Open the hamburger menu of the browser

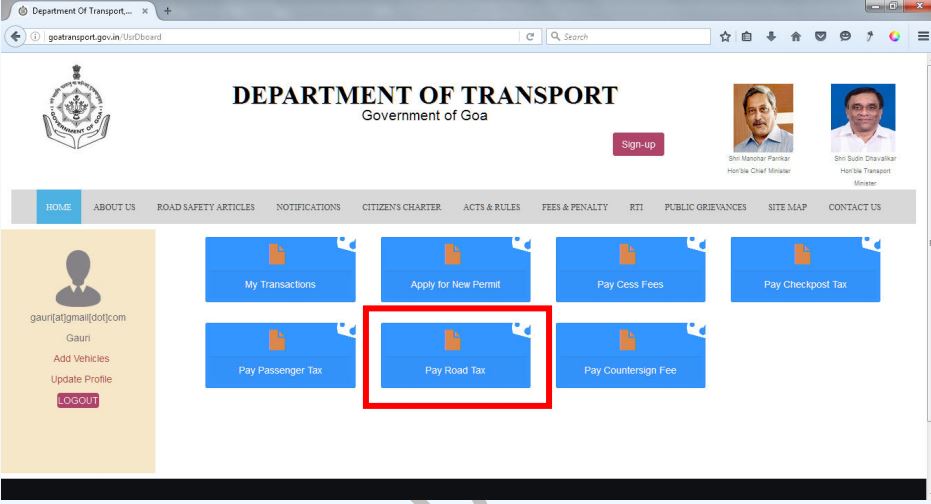coord(923,37)
